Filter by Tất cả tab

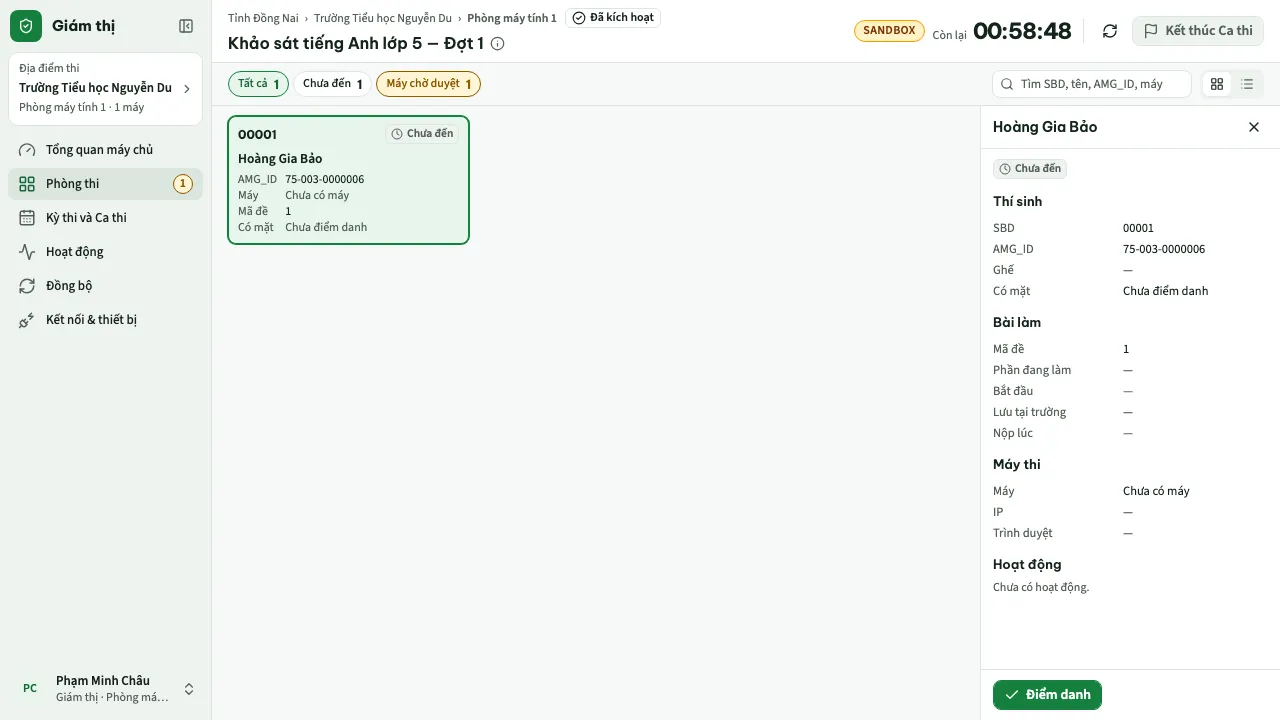pyautogui.click(x=258, y=84)
